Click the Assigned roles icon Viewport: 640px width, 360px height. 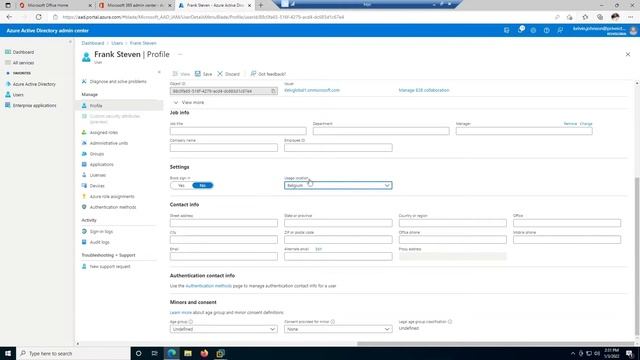click(84, 132)
